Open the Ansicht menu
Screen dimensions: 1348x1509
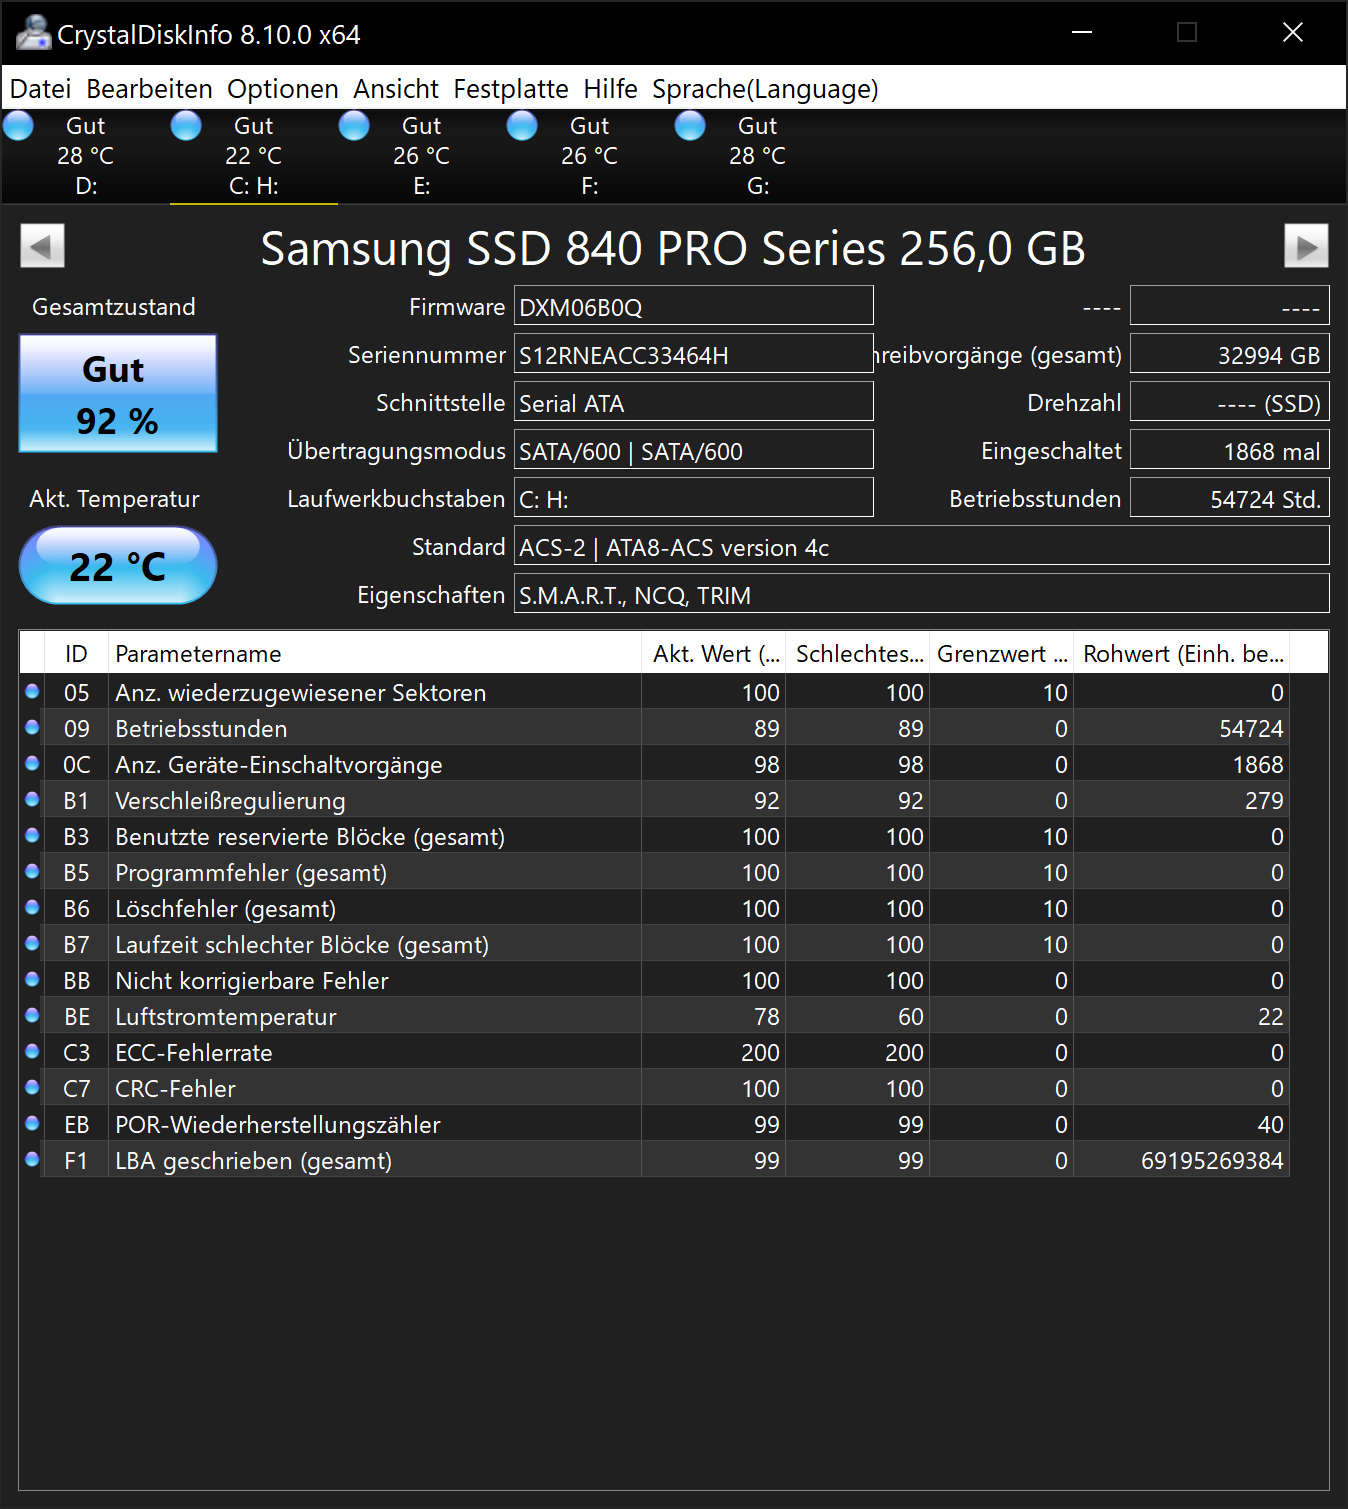(396, 89)
